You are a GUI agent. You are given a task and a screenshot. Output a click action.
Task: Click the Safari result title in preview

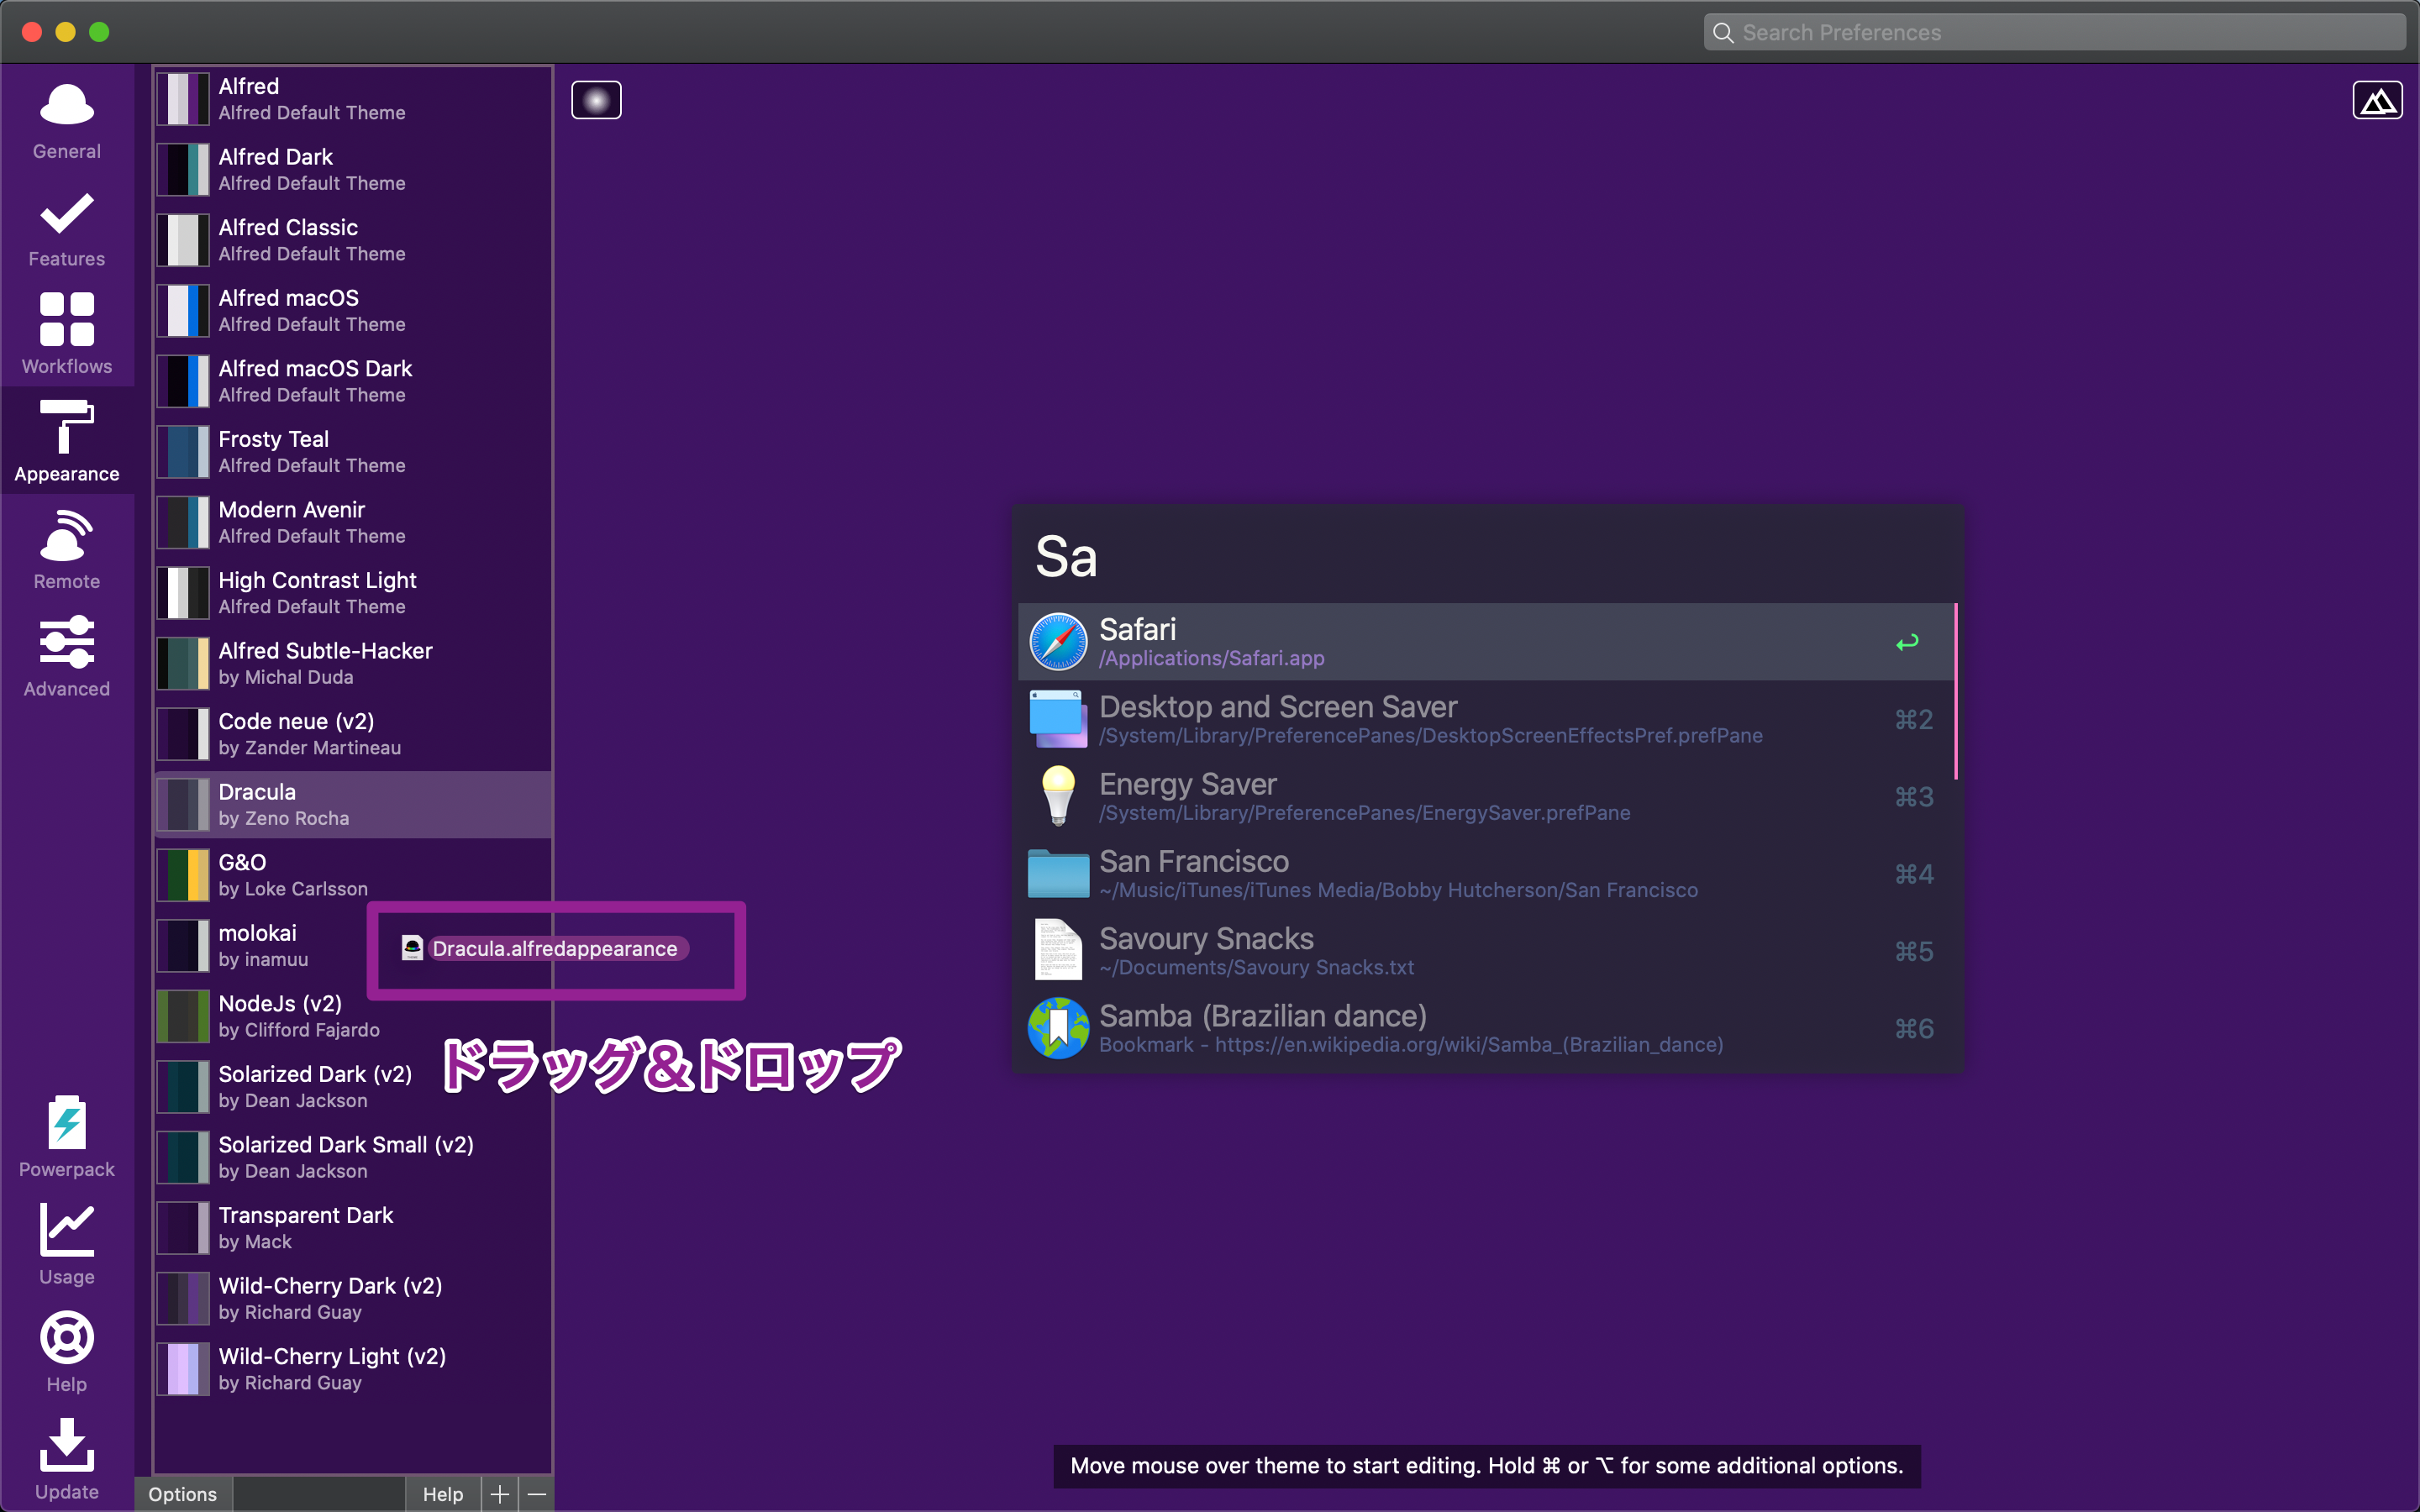1138,629
